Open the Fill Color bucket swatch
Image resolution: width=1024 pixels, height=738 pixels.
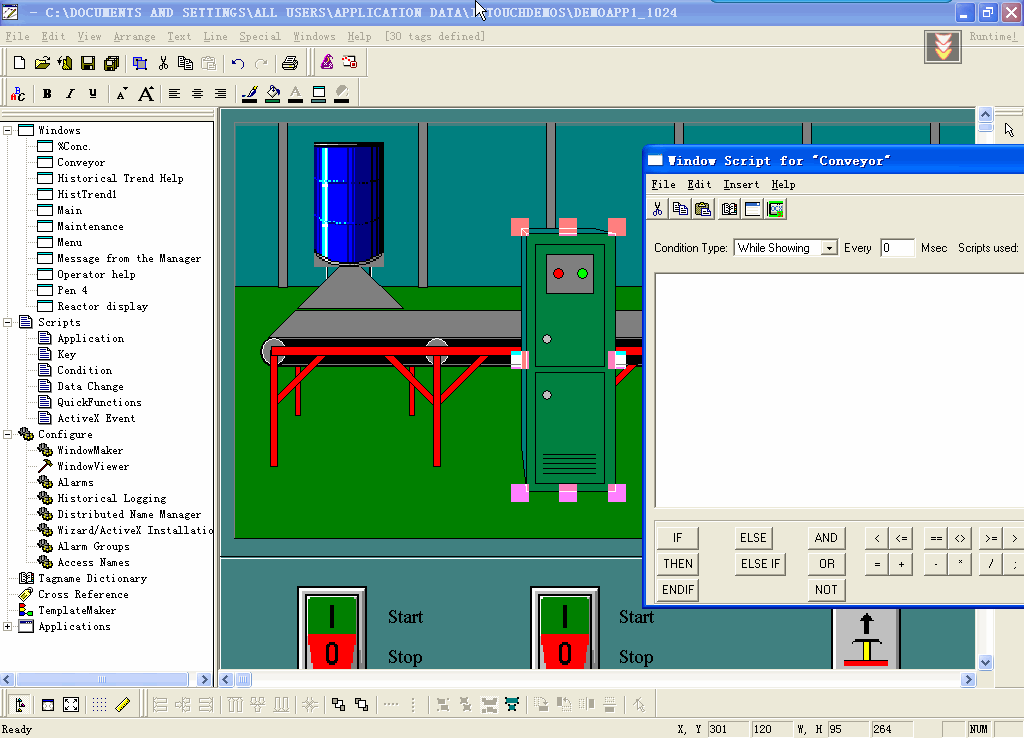(x=273, y=93)
